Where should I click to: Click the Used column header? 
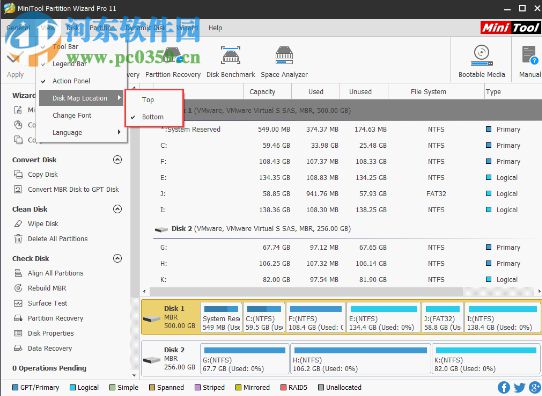point(316,92)
